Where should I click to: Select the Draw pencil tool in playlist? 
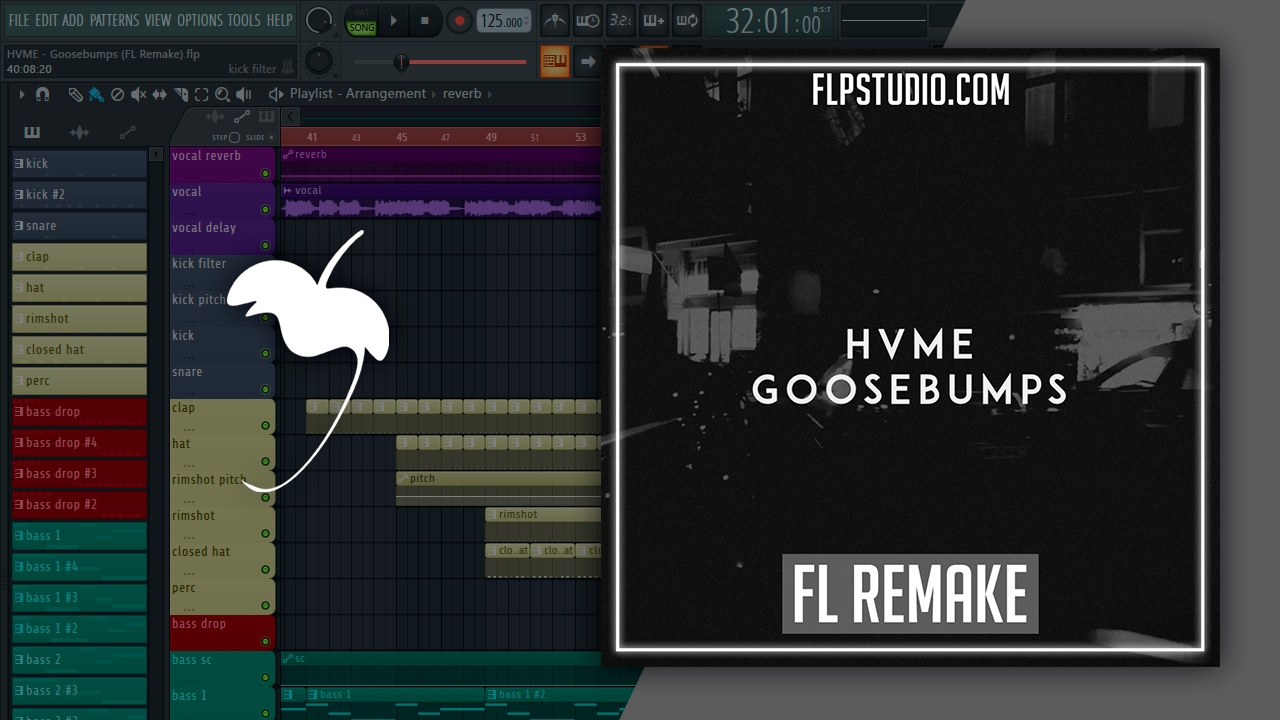click(76, 94)
